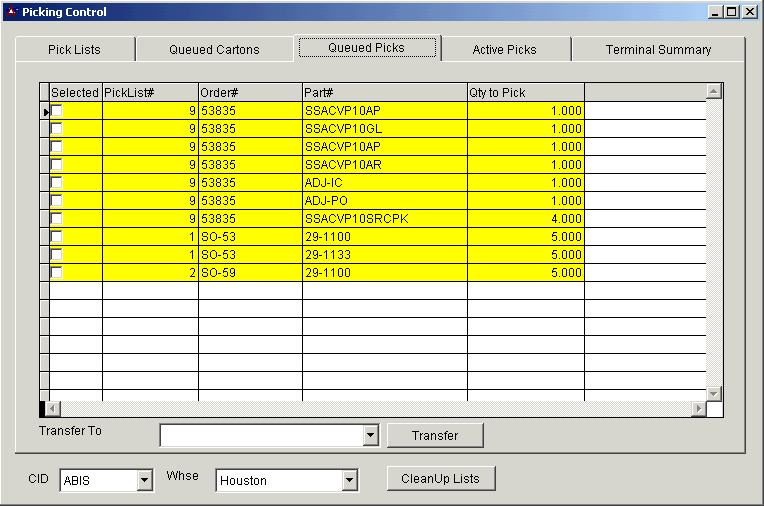Select row marker for first pick row
This screenshot has height=506, width=764.
45,111
